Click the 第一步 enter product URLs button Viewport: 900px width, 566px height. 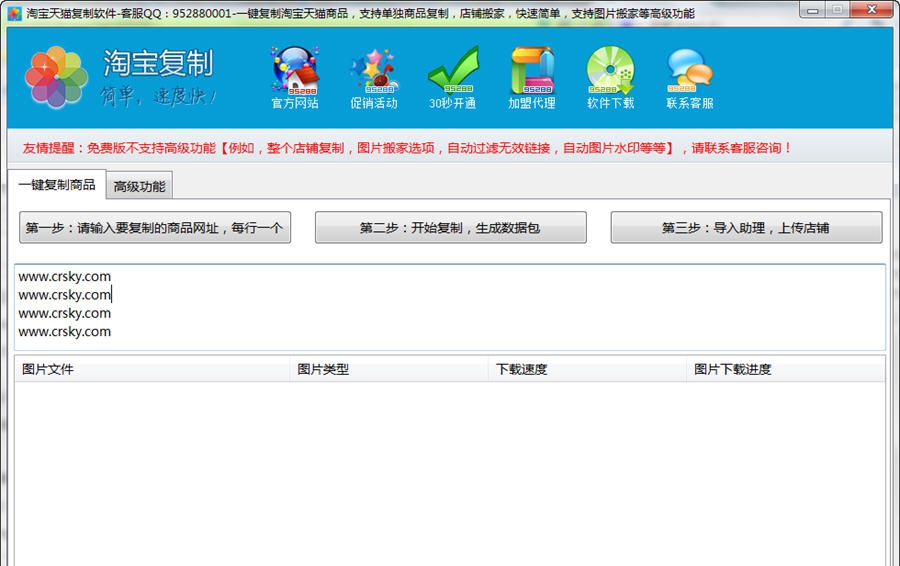155,227
